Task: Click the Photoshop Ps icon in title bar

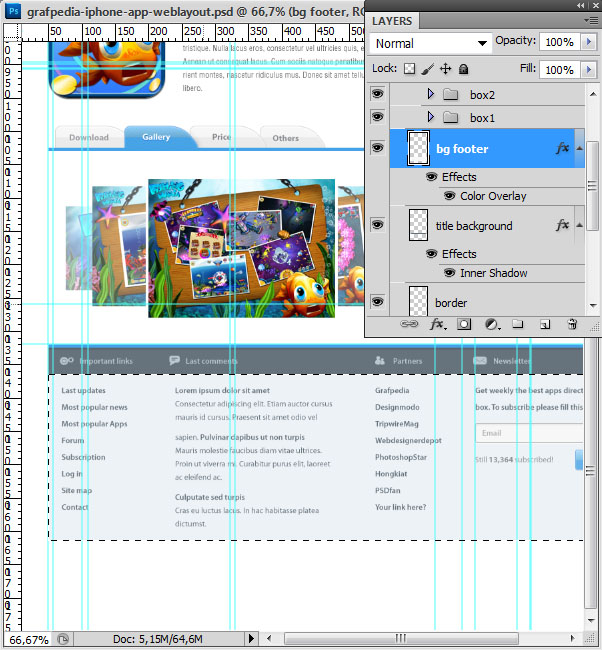Action: pos(13,10)
